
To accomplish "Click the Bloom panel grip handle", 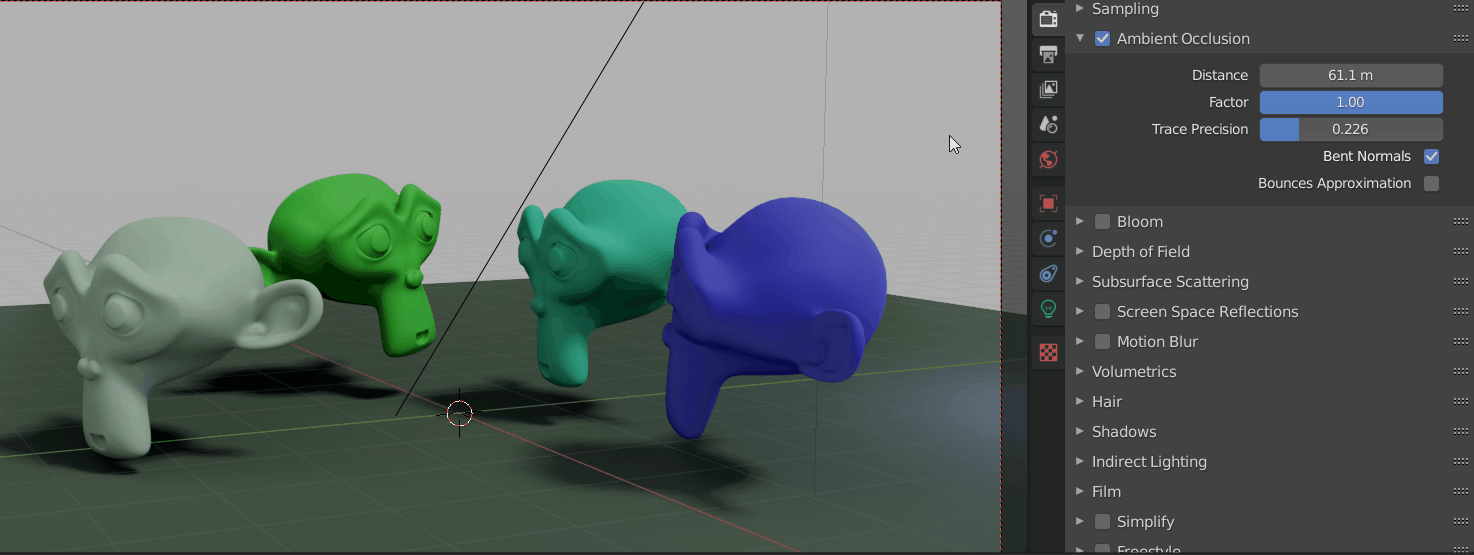I will [x=1460, y=222].
